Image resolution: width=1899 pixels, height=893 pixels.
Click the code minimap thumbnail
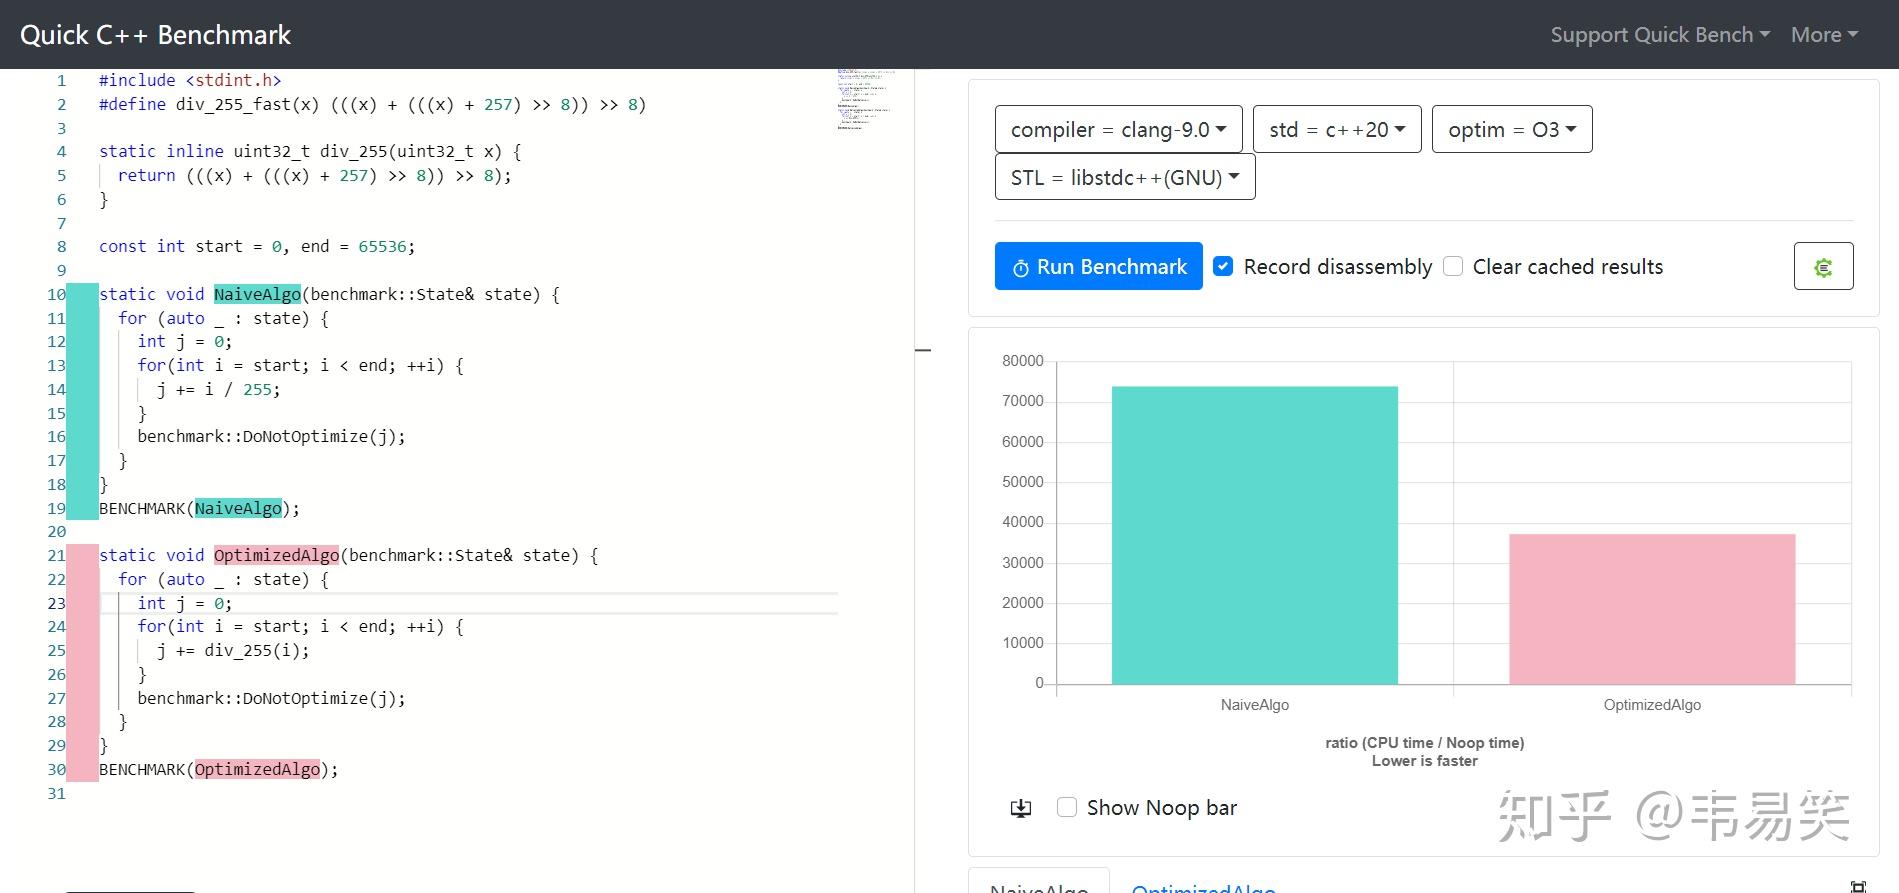(865, 100)
